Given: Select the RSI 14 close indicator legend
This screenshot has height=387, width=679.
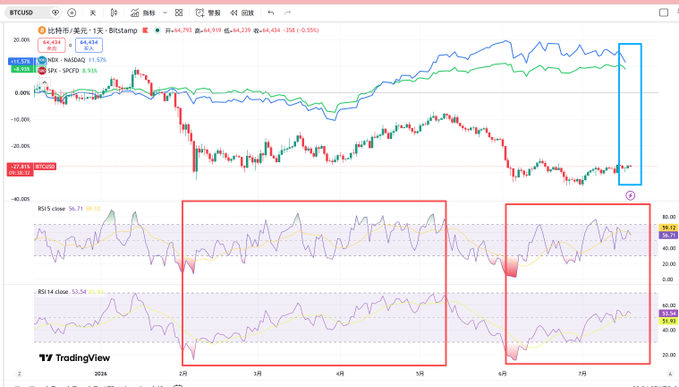Looking at the screenshot, I should pyautogui.click(x=53, y=292).
